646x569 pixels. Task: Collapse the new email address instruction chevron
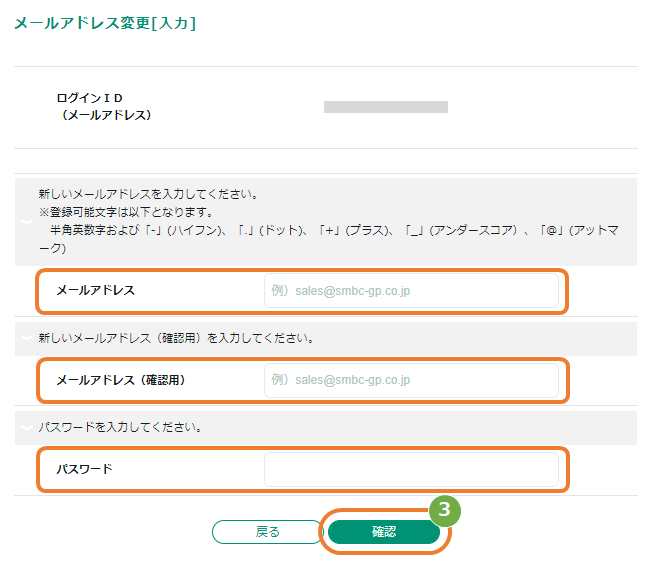click(27, 222)
